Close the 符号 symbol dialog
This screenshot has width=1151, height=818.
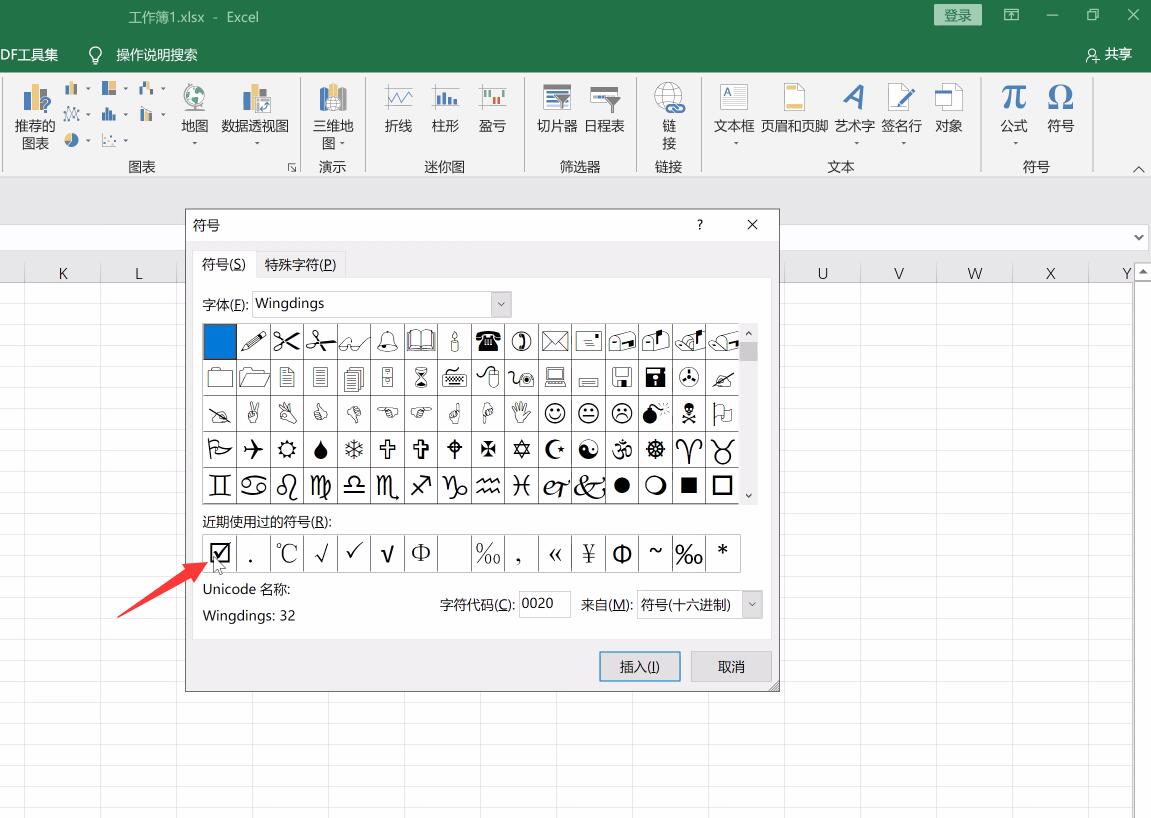coord(752,225)
